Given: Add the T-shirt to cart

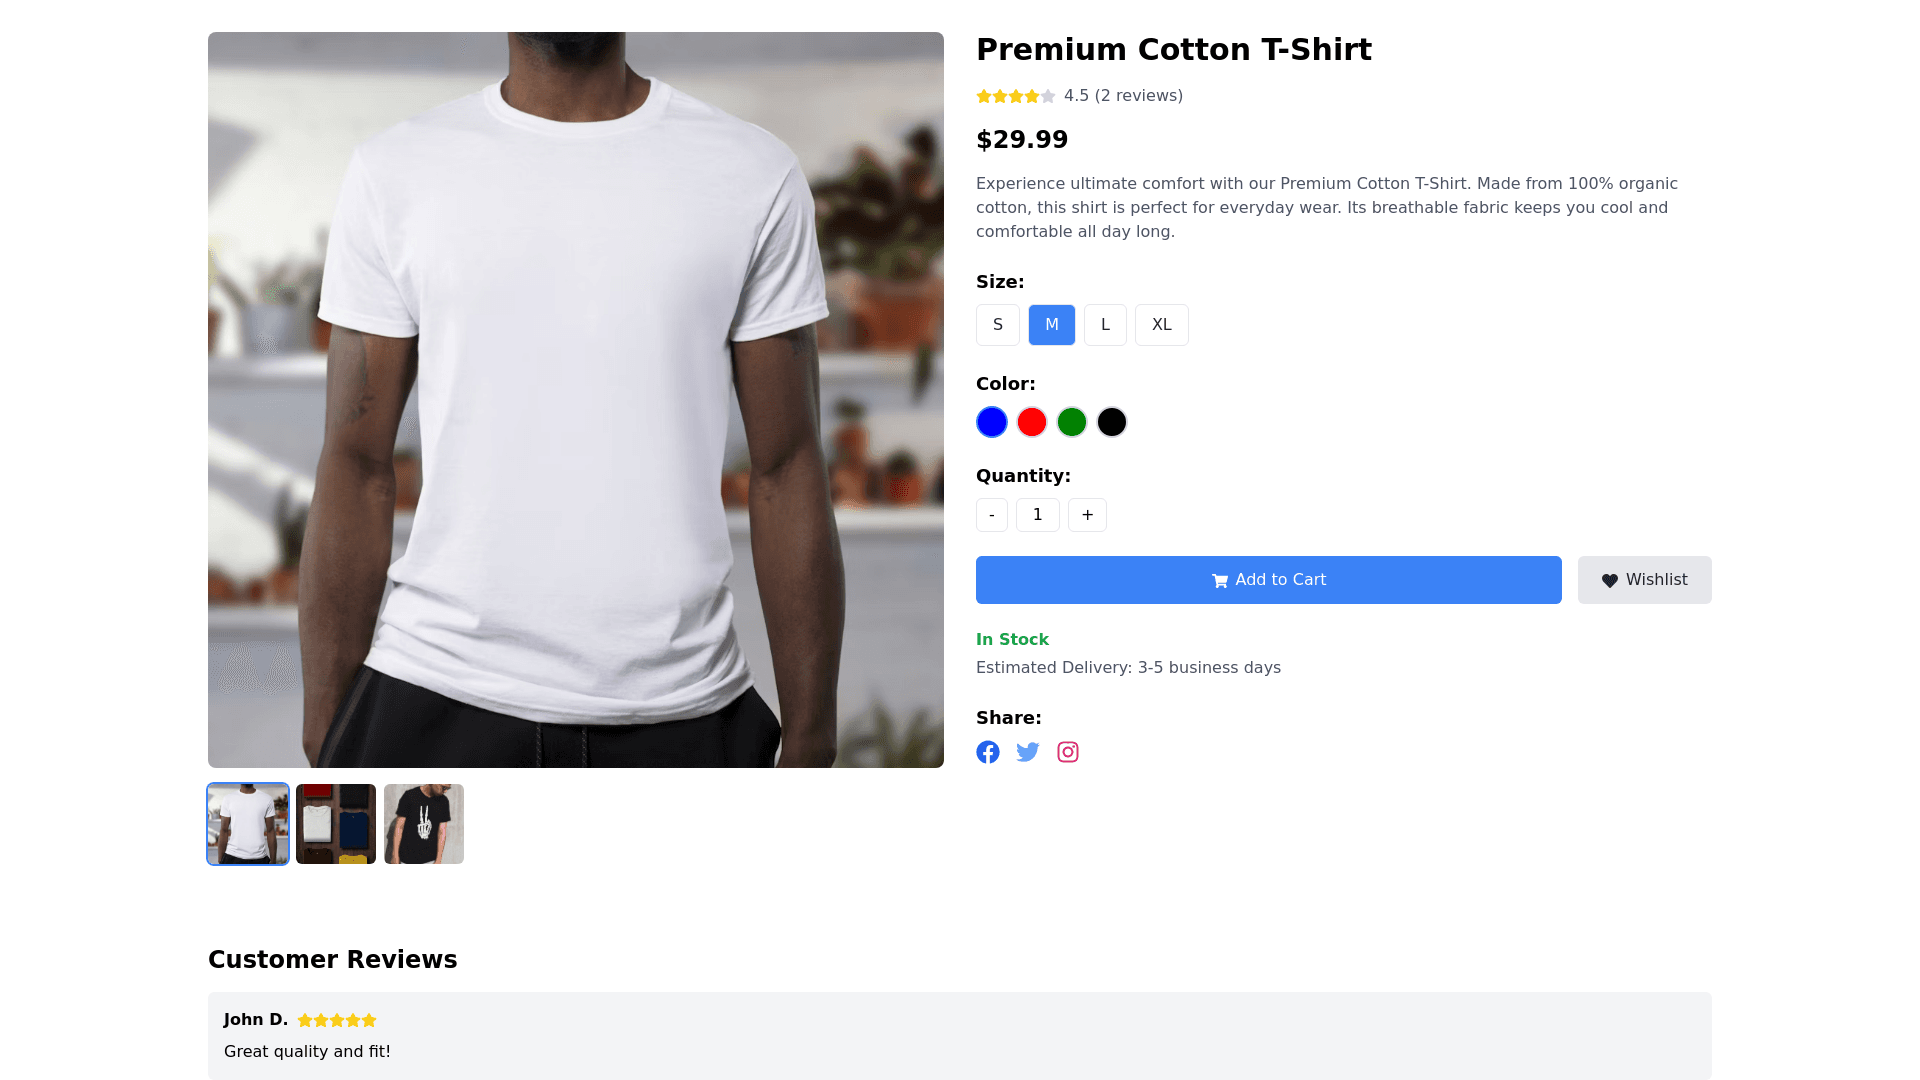Looking at the screenshot, I should (1268, 580).
